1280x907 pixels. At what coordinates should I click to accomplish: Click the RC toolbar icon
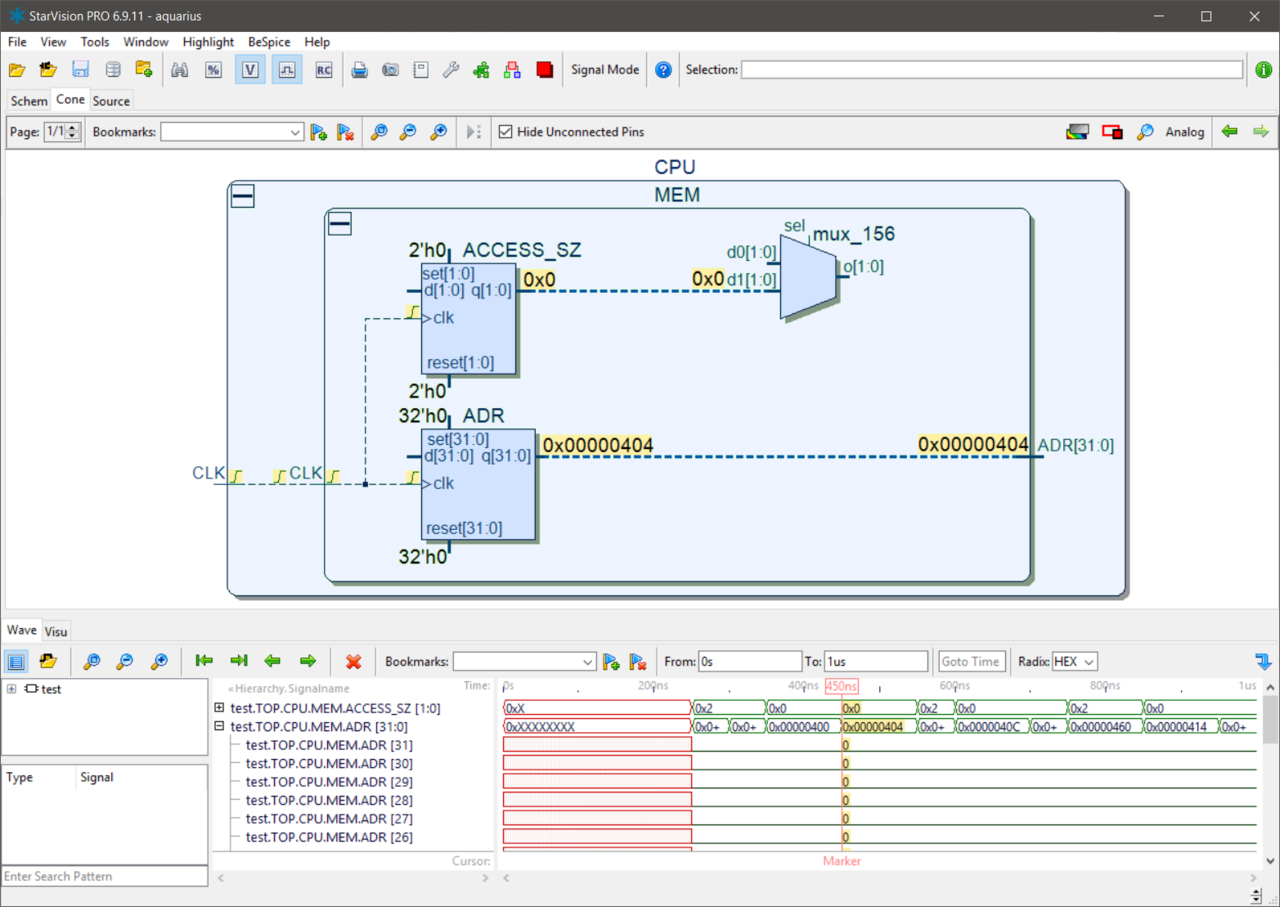323,70
